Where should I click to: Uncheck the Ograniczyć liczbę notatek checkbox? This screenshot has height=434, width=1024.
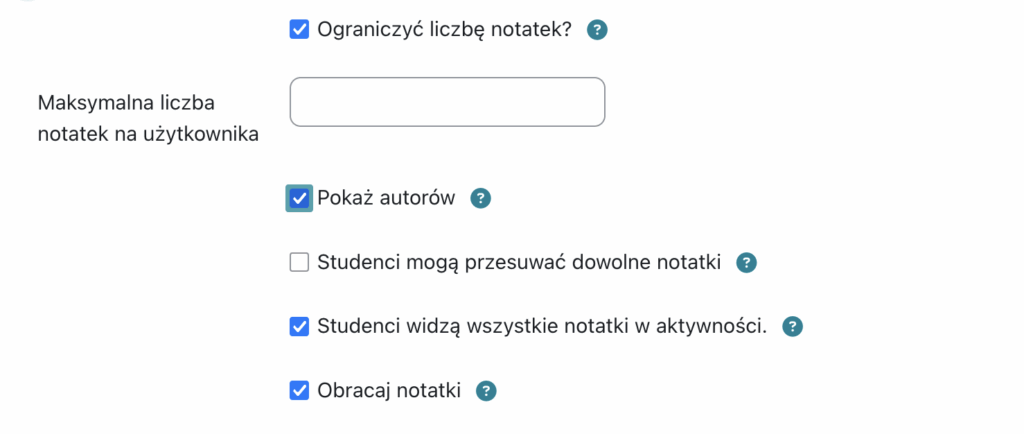coord(299,30)
